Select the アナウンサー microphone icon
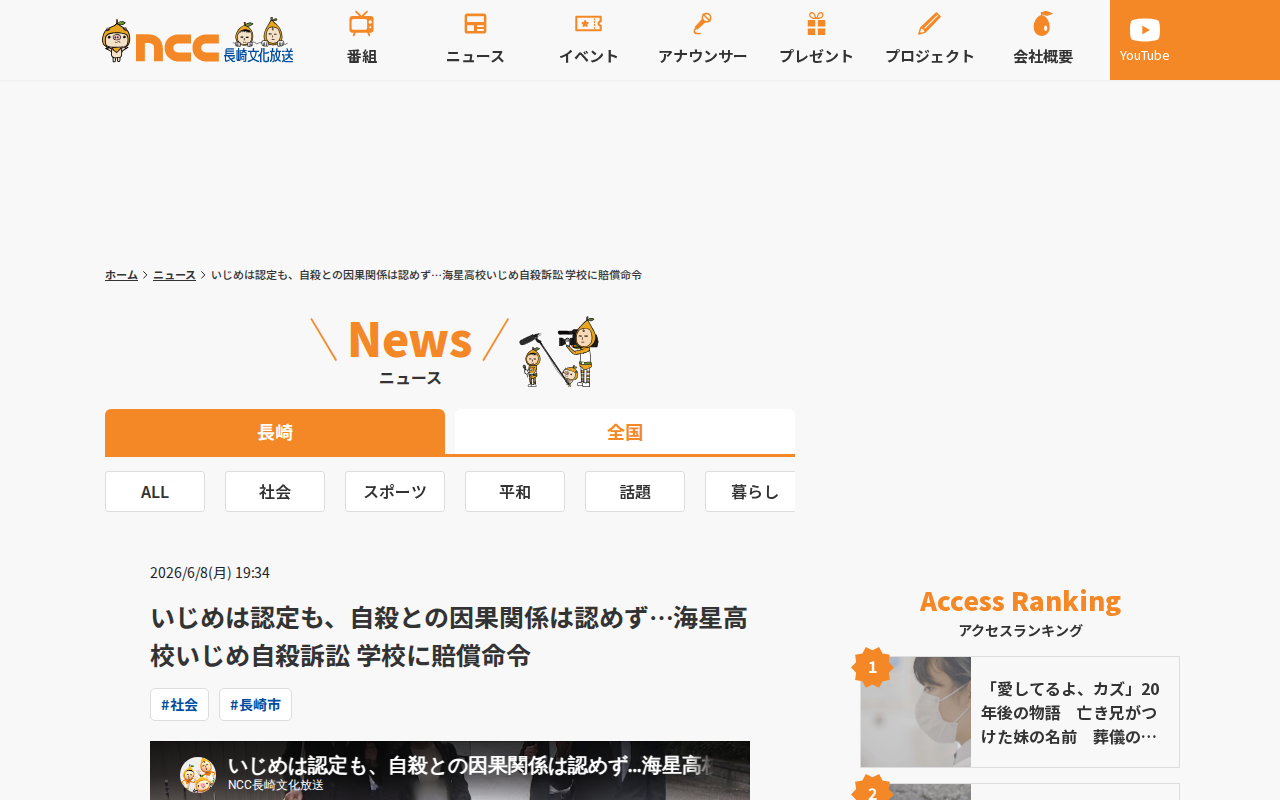Image resolution: width=1280 pixels, height=800 pixels. [702, 24]
